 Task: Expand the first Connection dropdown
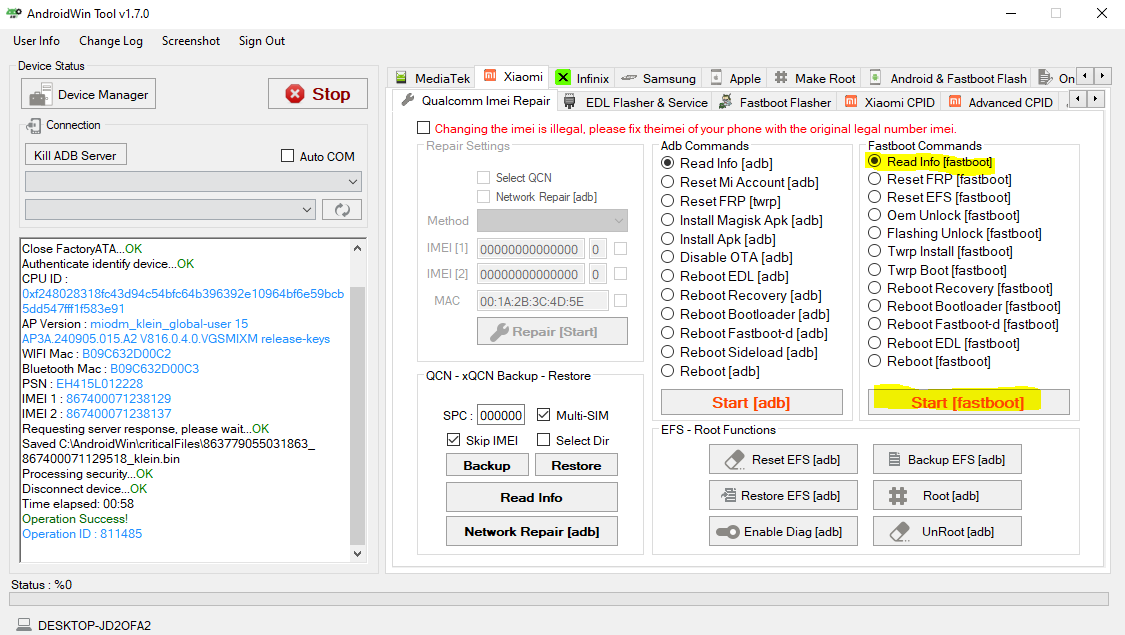pyautogui.click(x=193, y=182)
